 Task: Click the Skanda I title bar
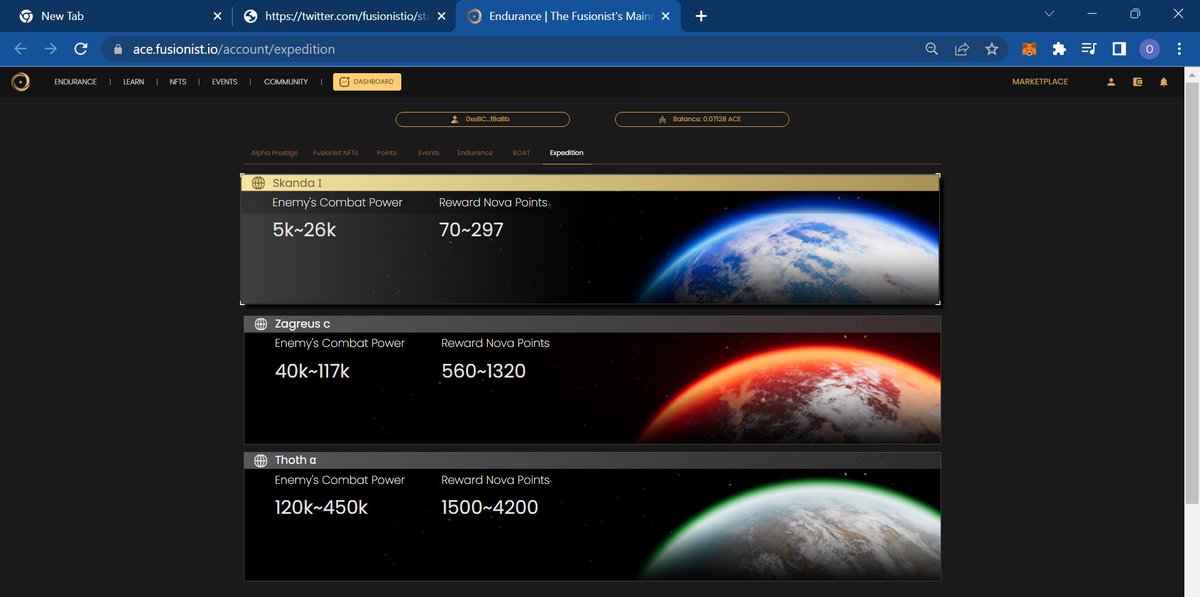(x=590, y=183)
